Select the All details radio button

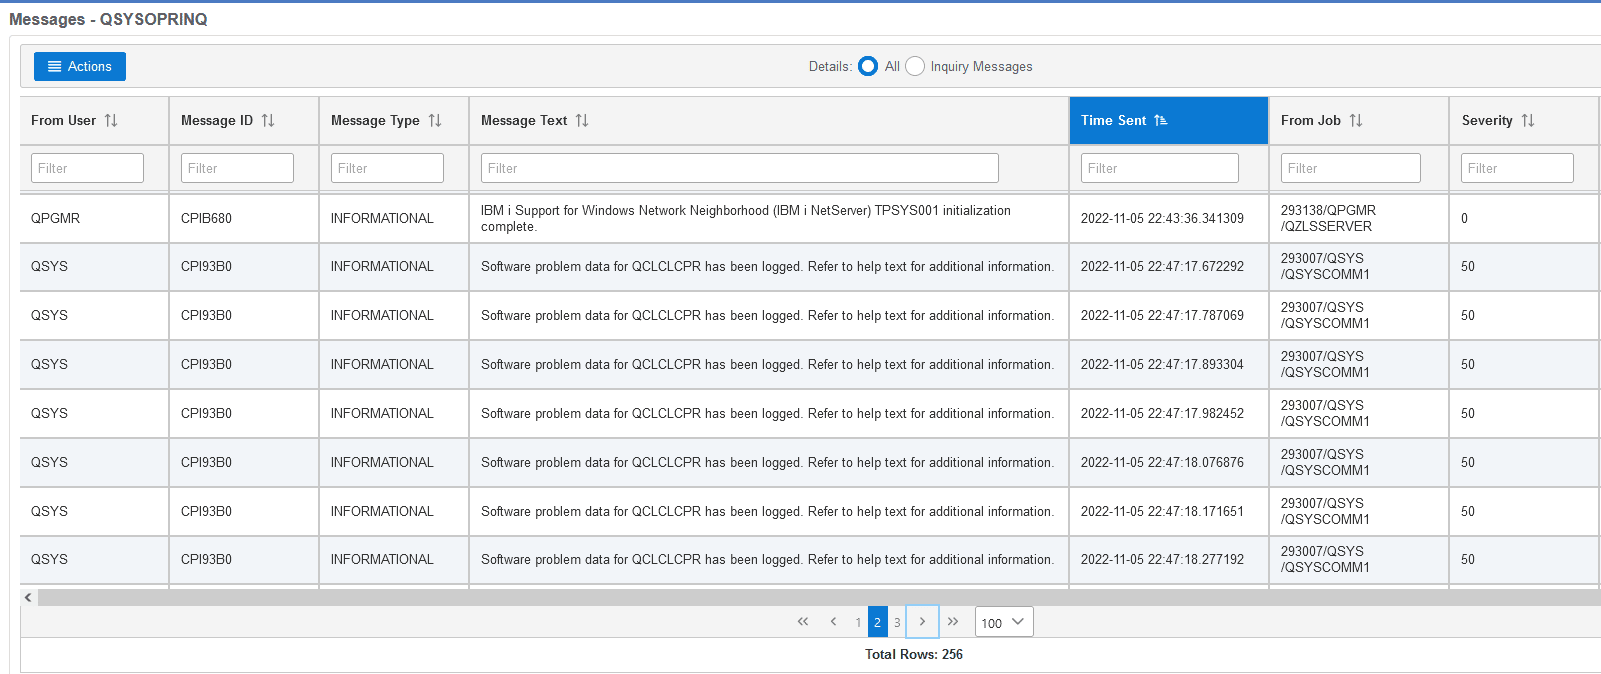tap(868, 66)
